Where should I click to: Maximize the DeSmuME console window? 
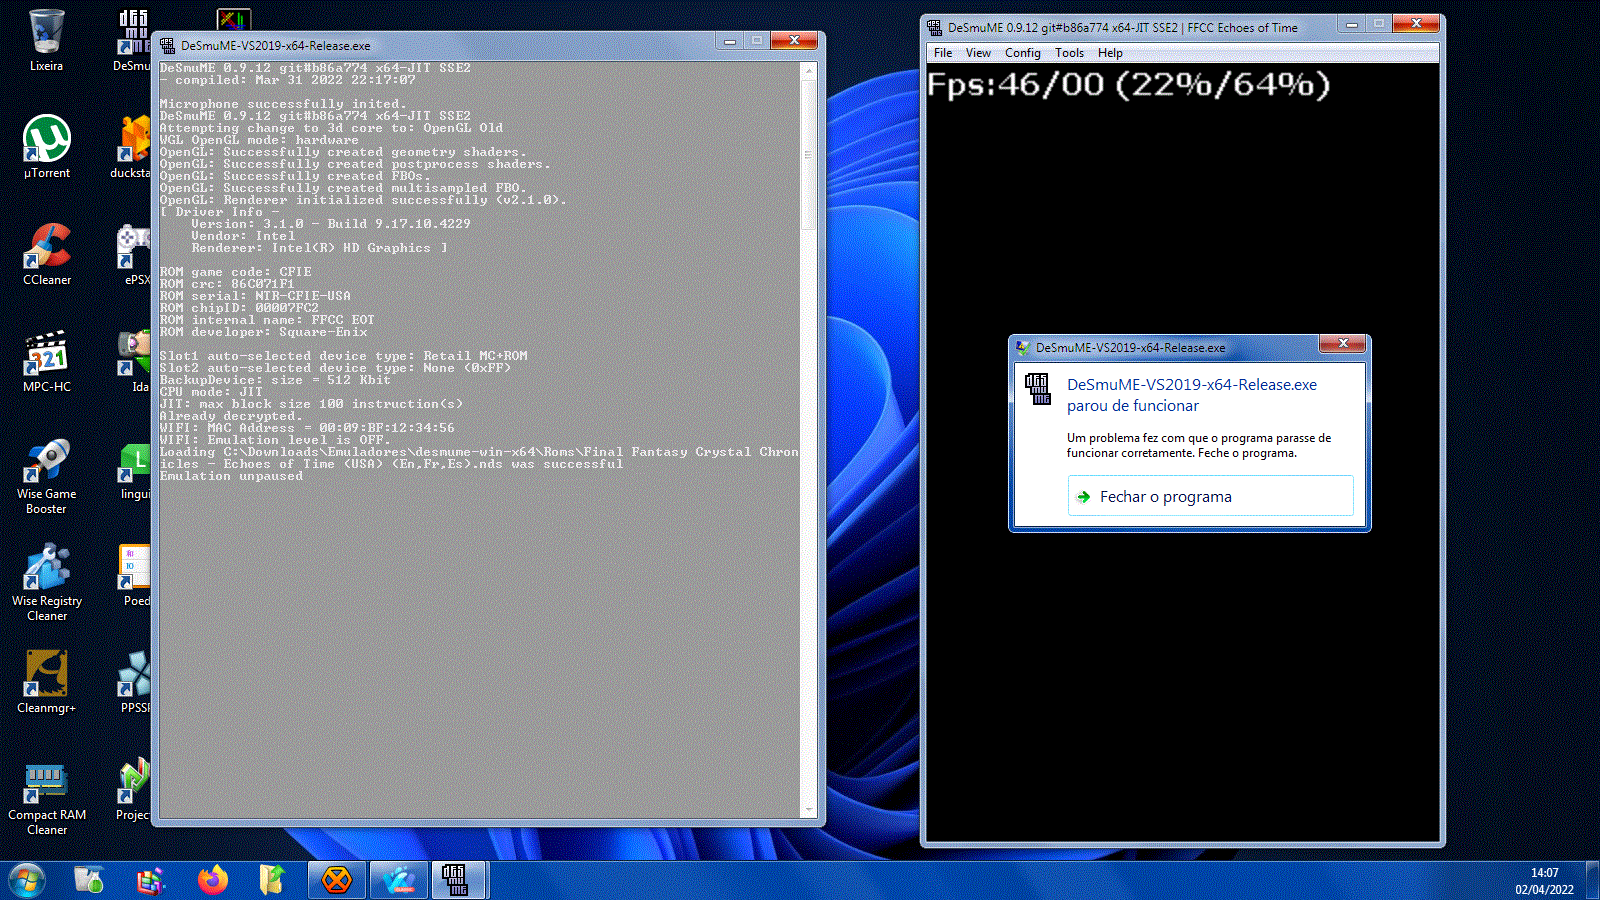[757, 41]
